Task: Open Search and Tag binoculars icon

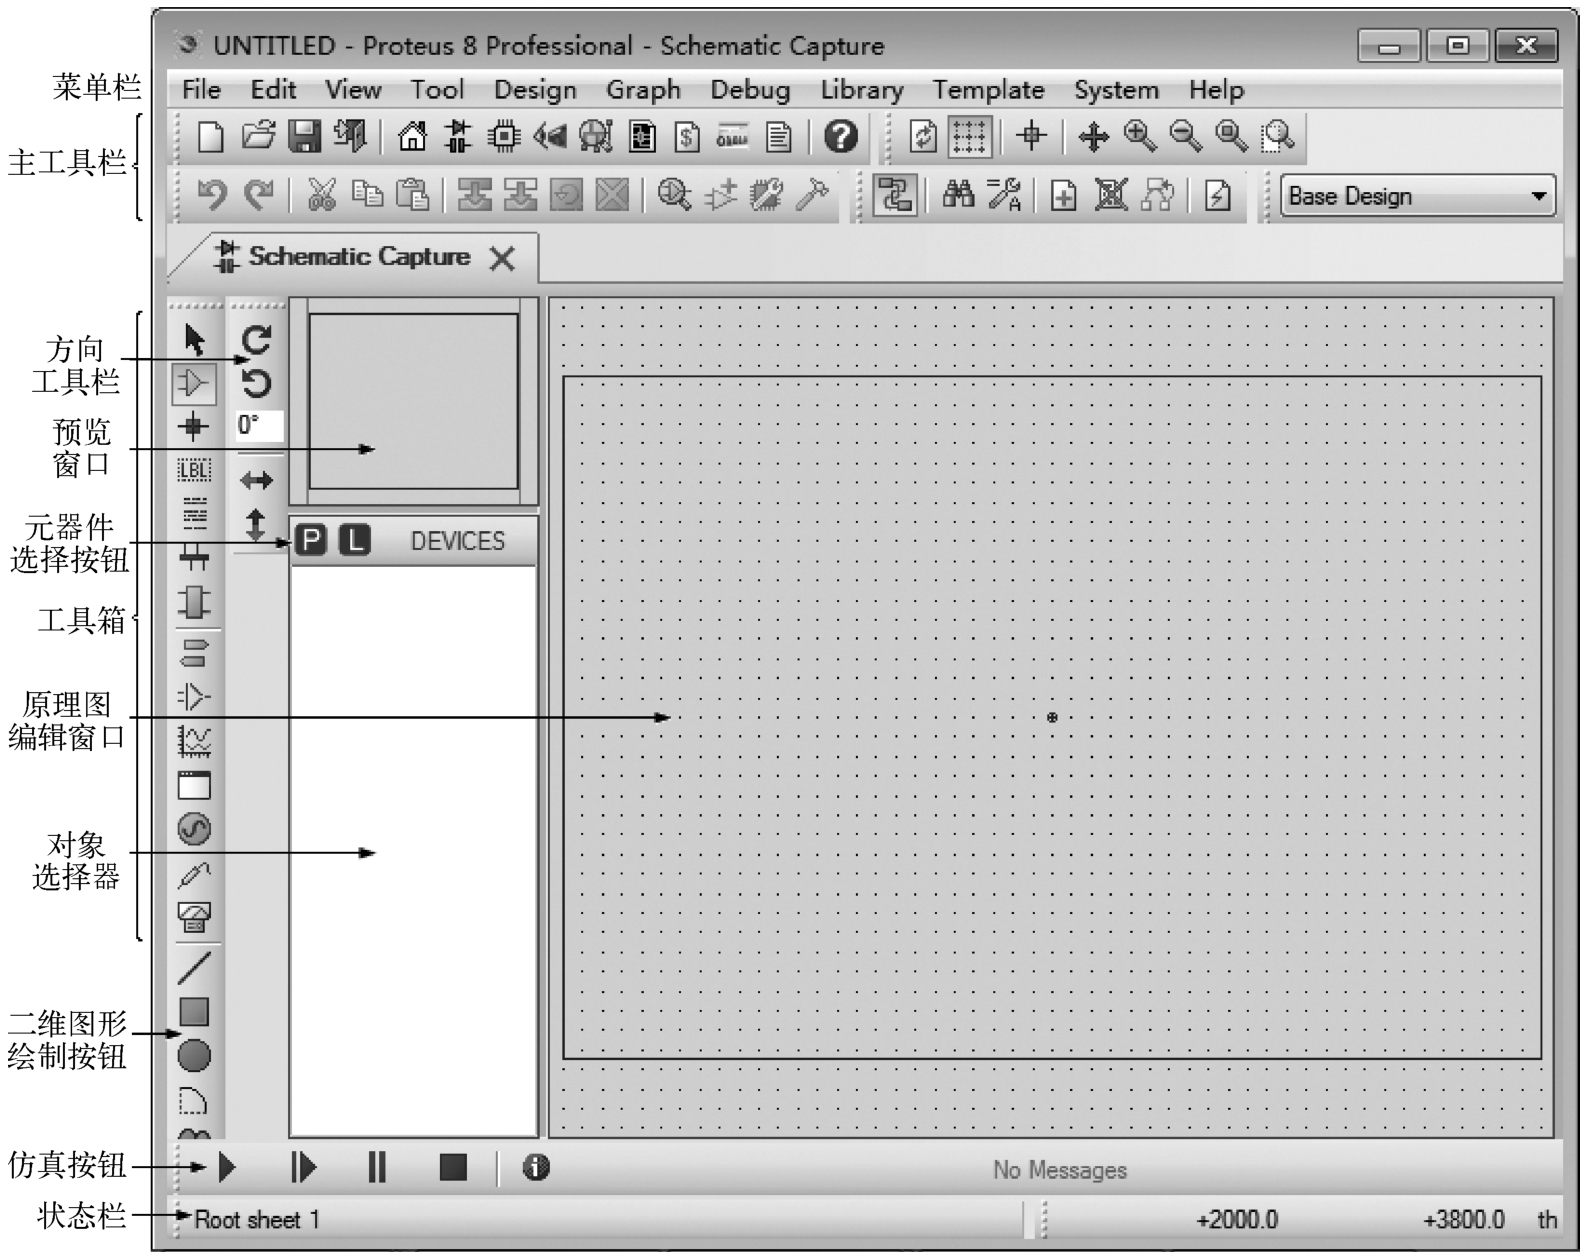Action: tap(958, 195)
